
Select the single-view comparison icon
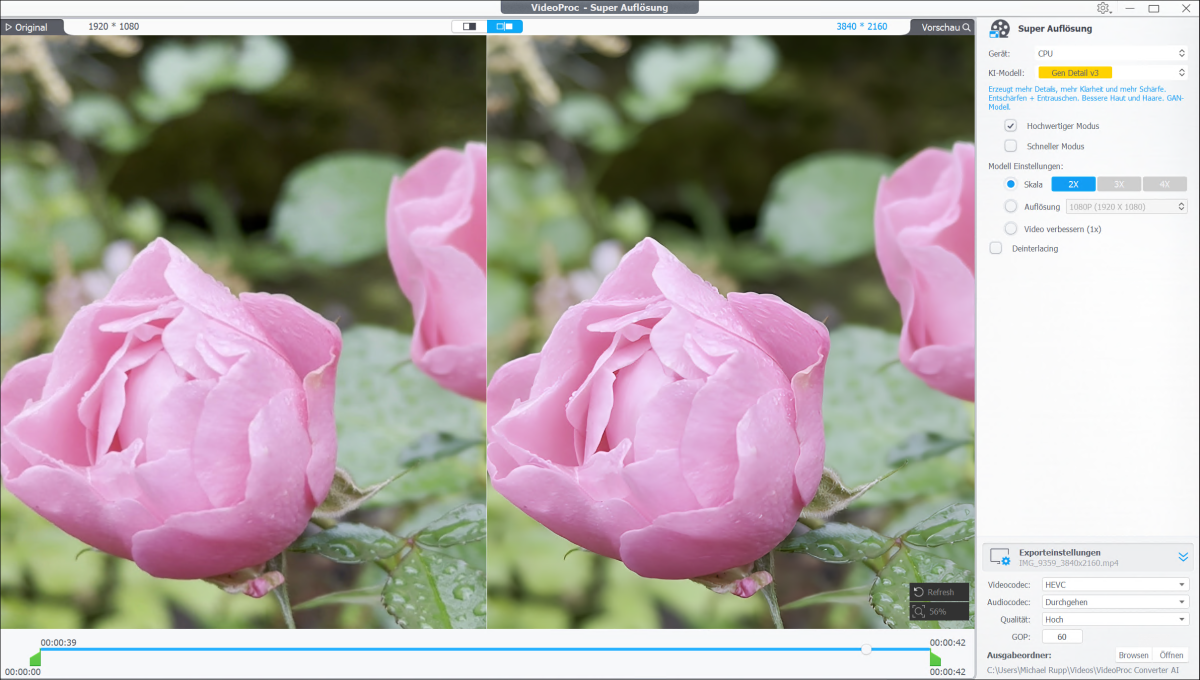[469, 26]
